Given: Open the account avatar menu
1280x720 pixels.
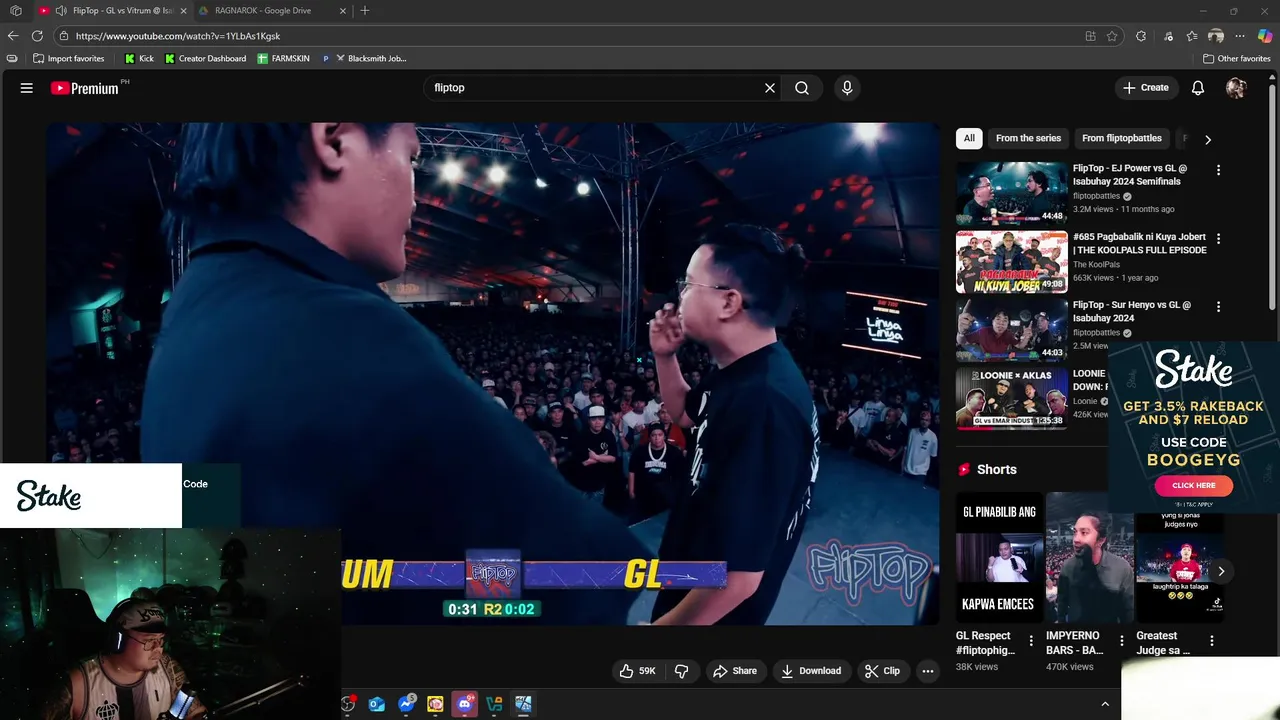Looking at the screenshot, I should pos(1236,88).
